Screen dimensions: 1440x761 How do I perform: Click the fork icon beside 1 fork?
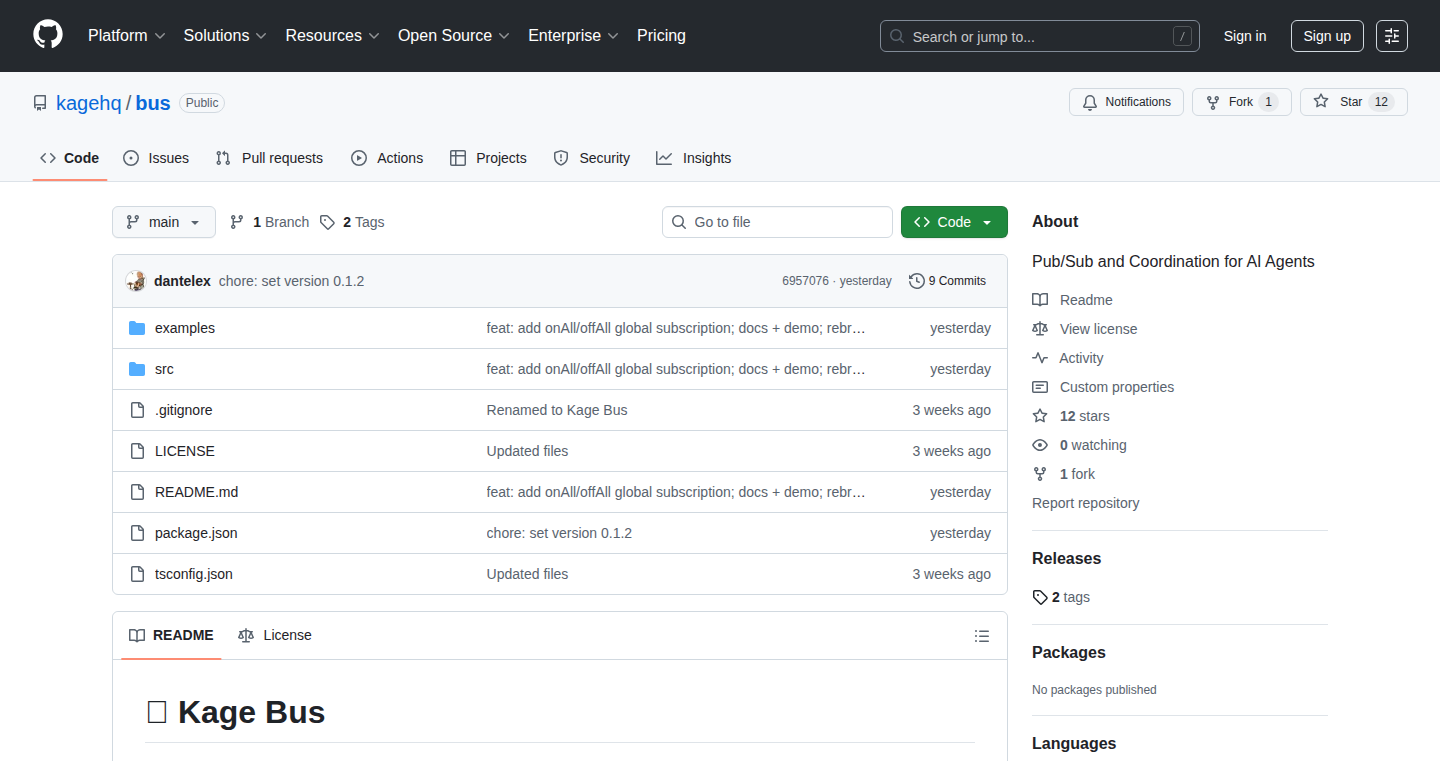click(x=1040, y=474)
